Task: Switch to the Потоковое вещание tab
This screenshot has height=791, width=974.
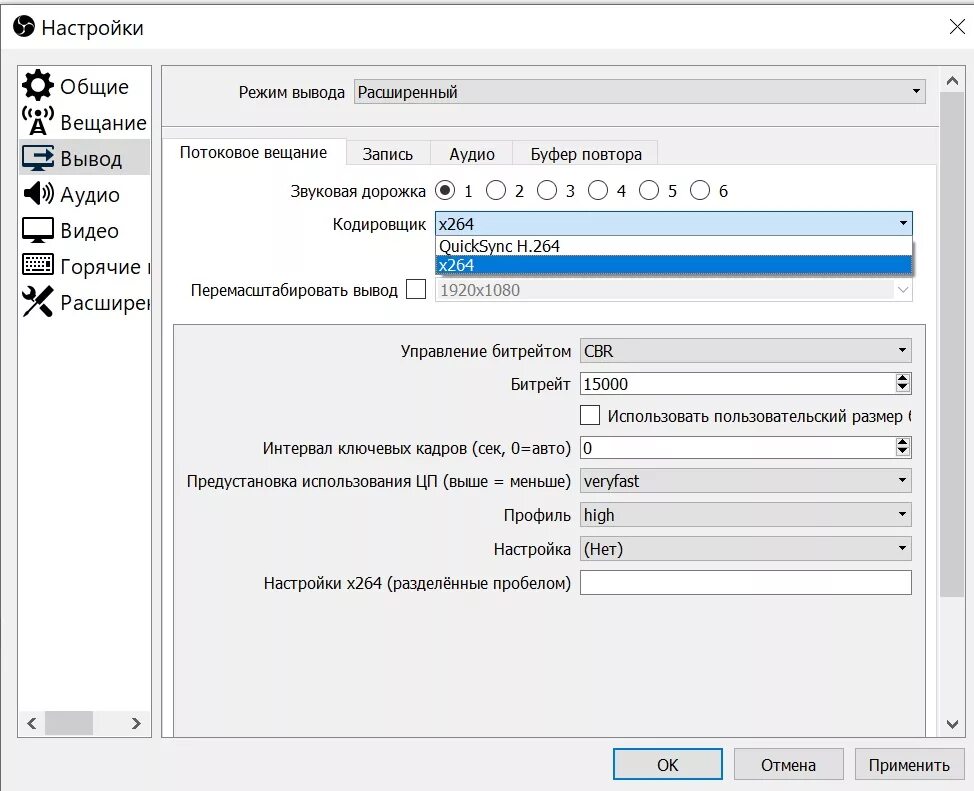Action: 253,153
